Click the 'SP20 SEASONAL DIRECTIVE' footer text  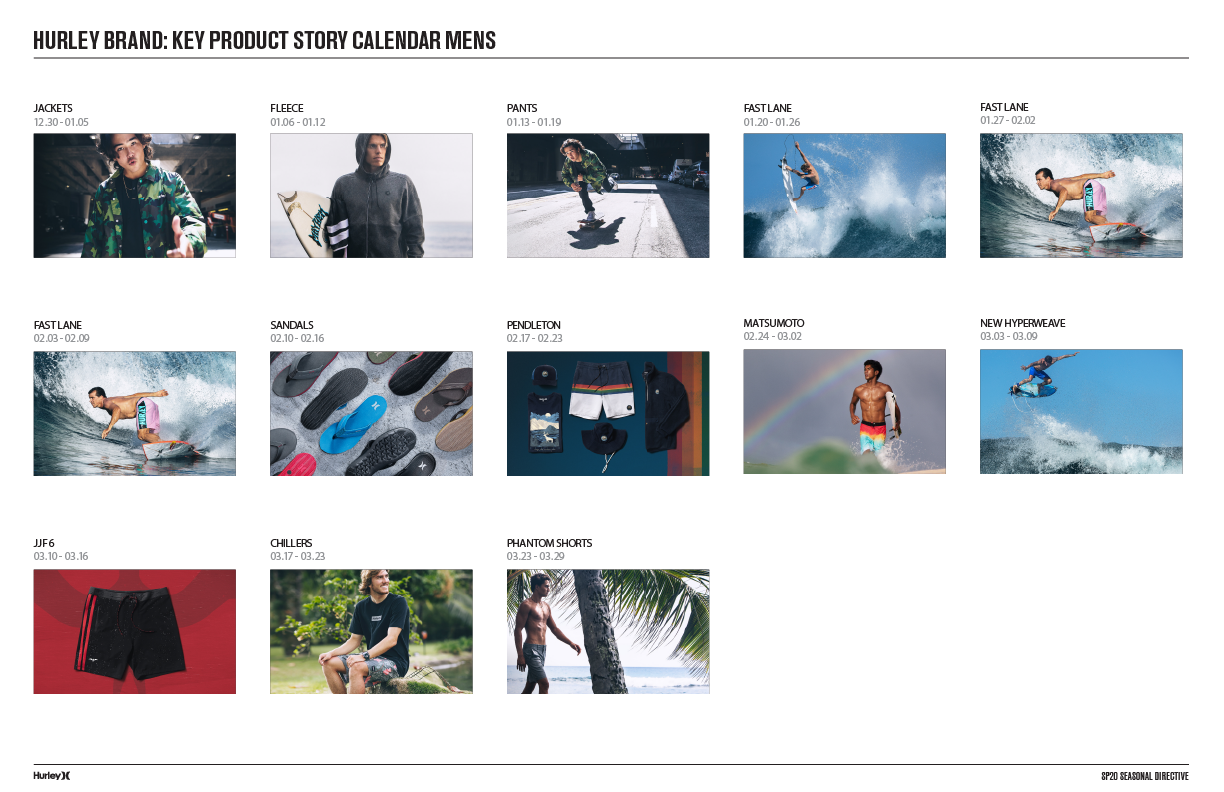(x=1144, y=776)
